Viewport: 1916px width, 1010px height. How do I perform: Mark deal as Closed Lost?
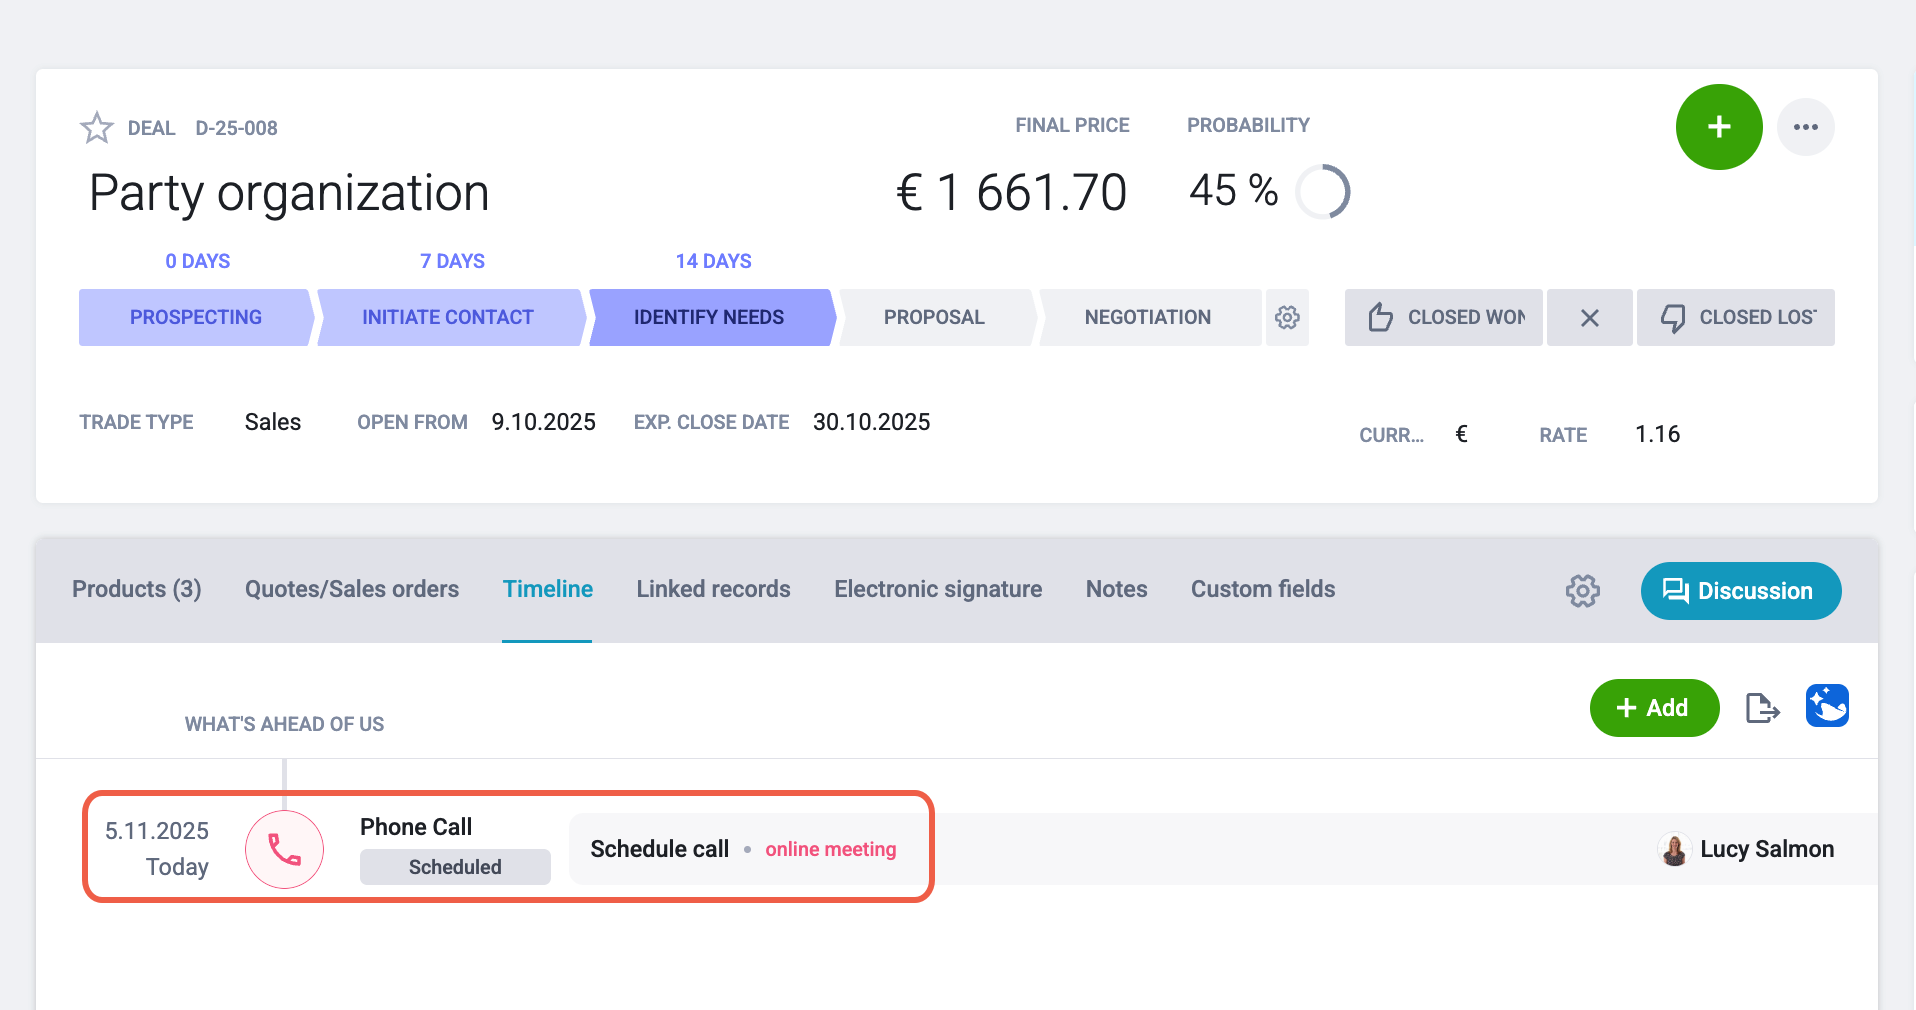coord(1736,318)
